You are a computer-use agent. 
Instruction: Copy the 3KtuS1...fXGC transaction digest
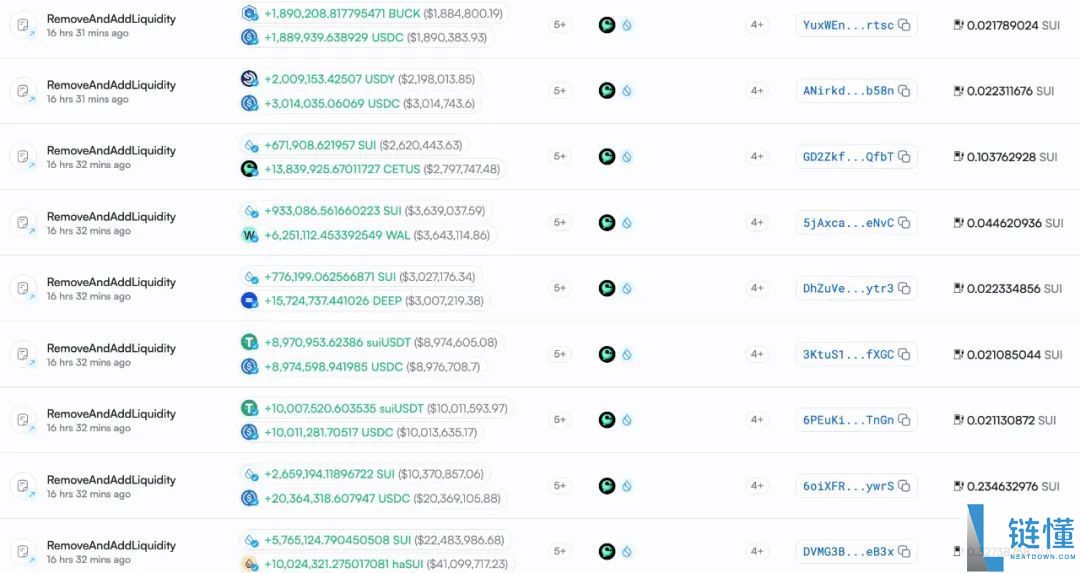pos(904,354)
